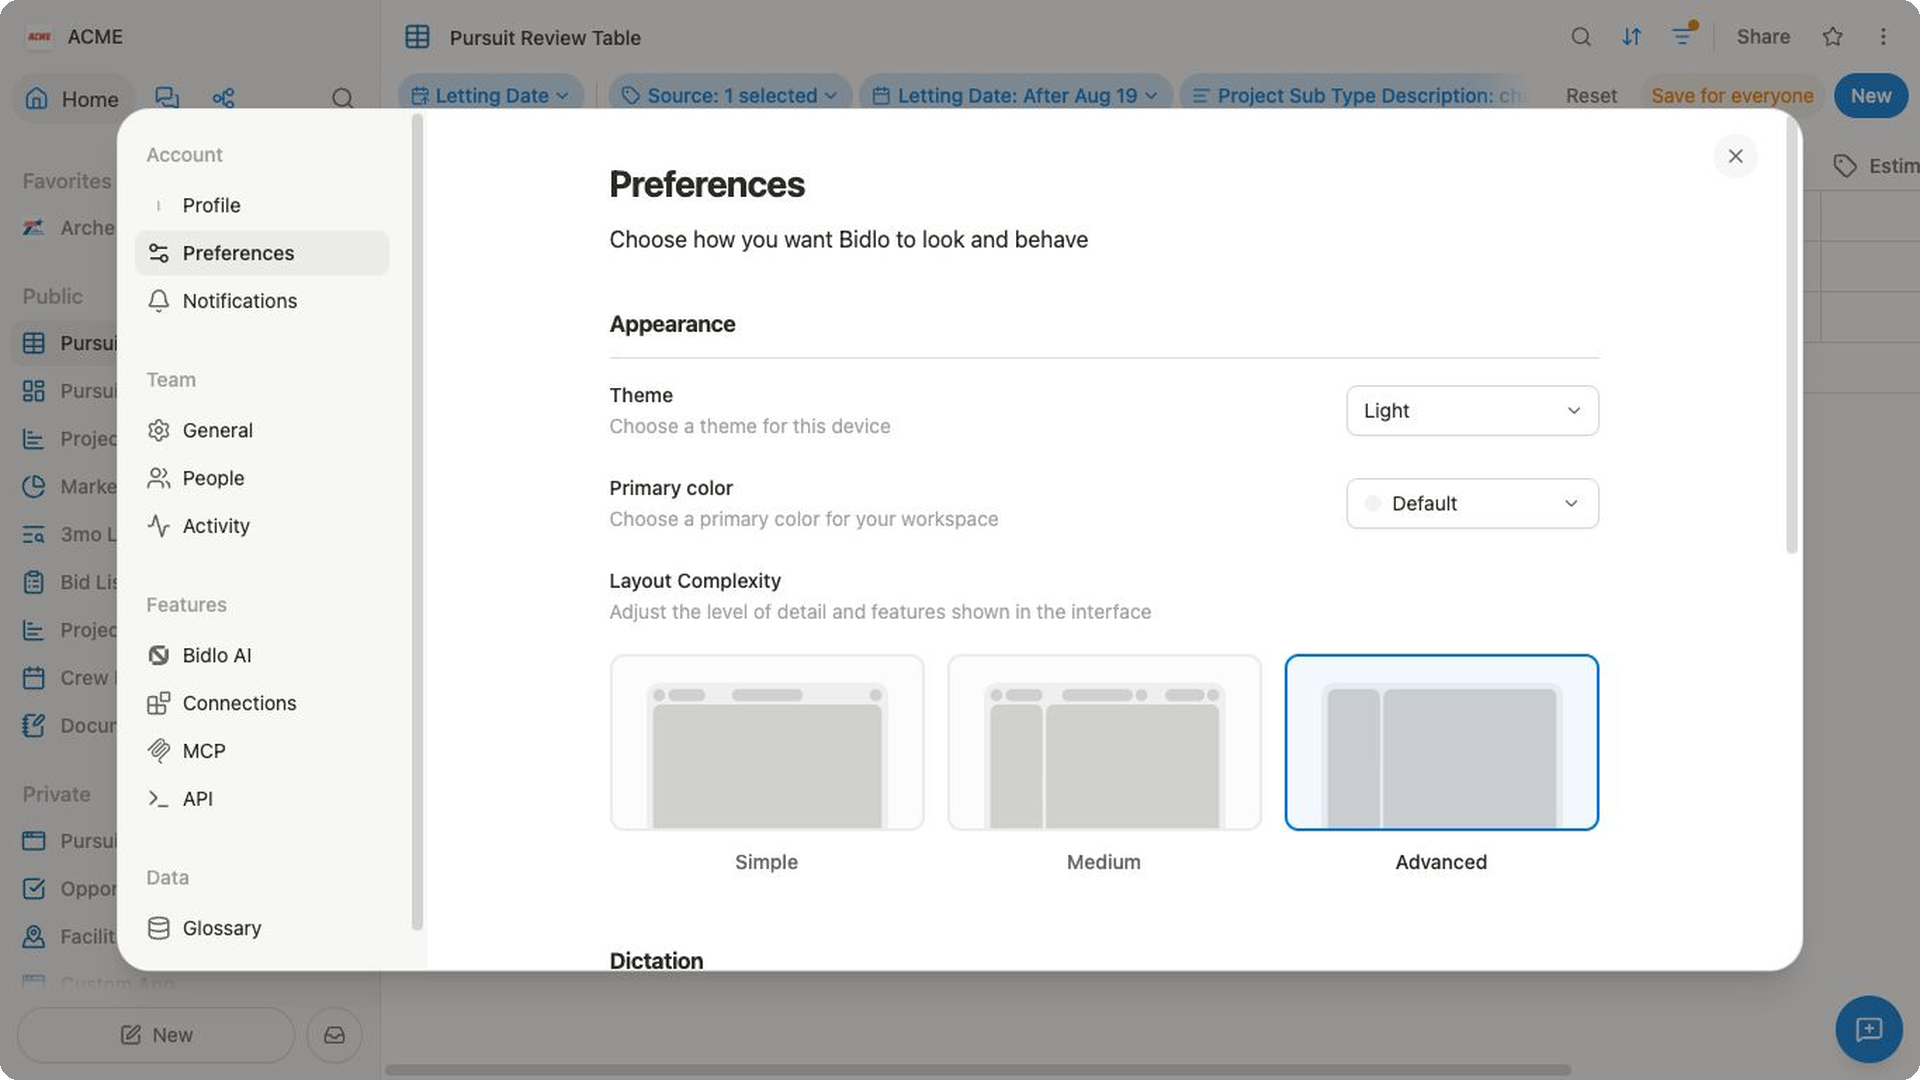Click the API terminal prompt icon
The height and width of the screenshot is (1080, 1920).
(x=158, y=799)
